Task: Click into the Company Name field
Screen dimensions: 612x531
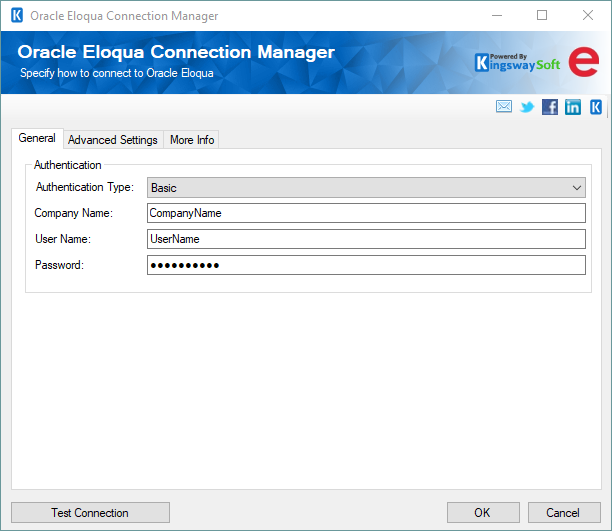Action: (x=366, y=213)
